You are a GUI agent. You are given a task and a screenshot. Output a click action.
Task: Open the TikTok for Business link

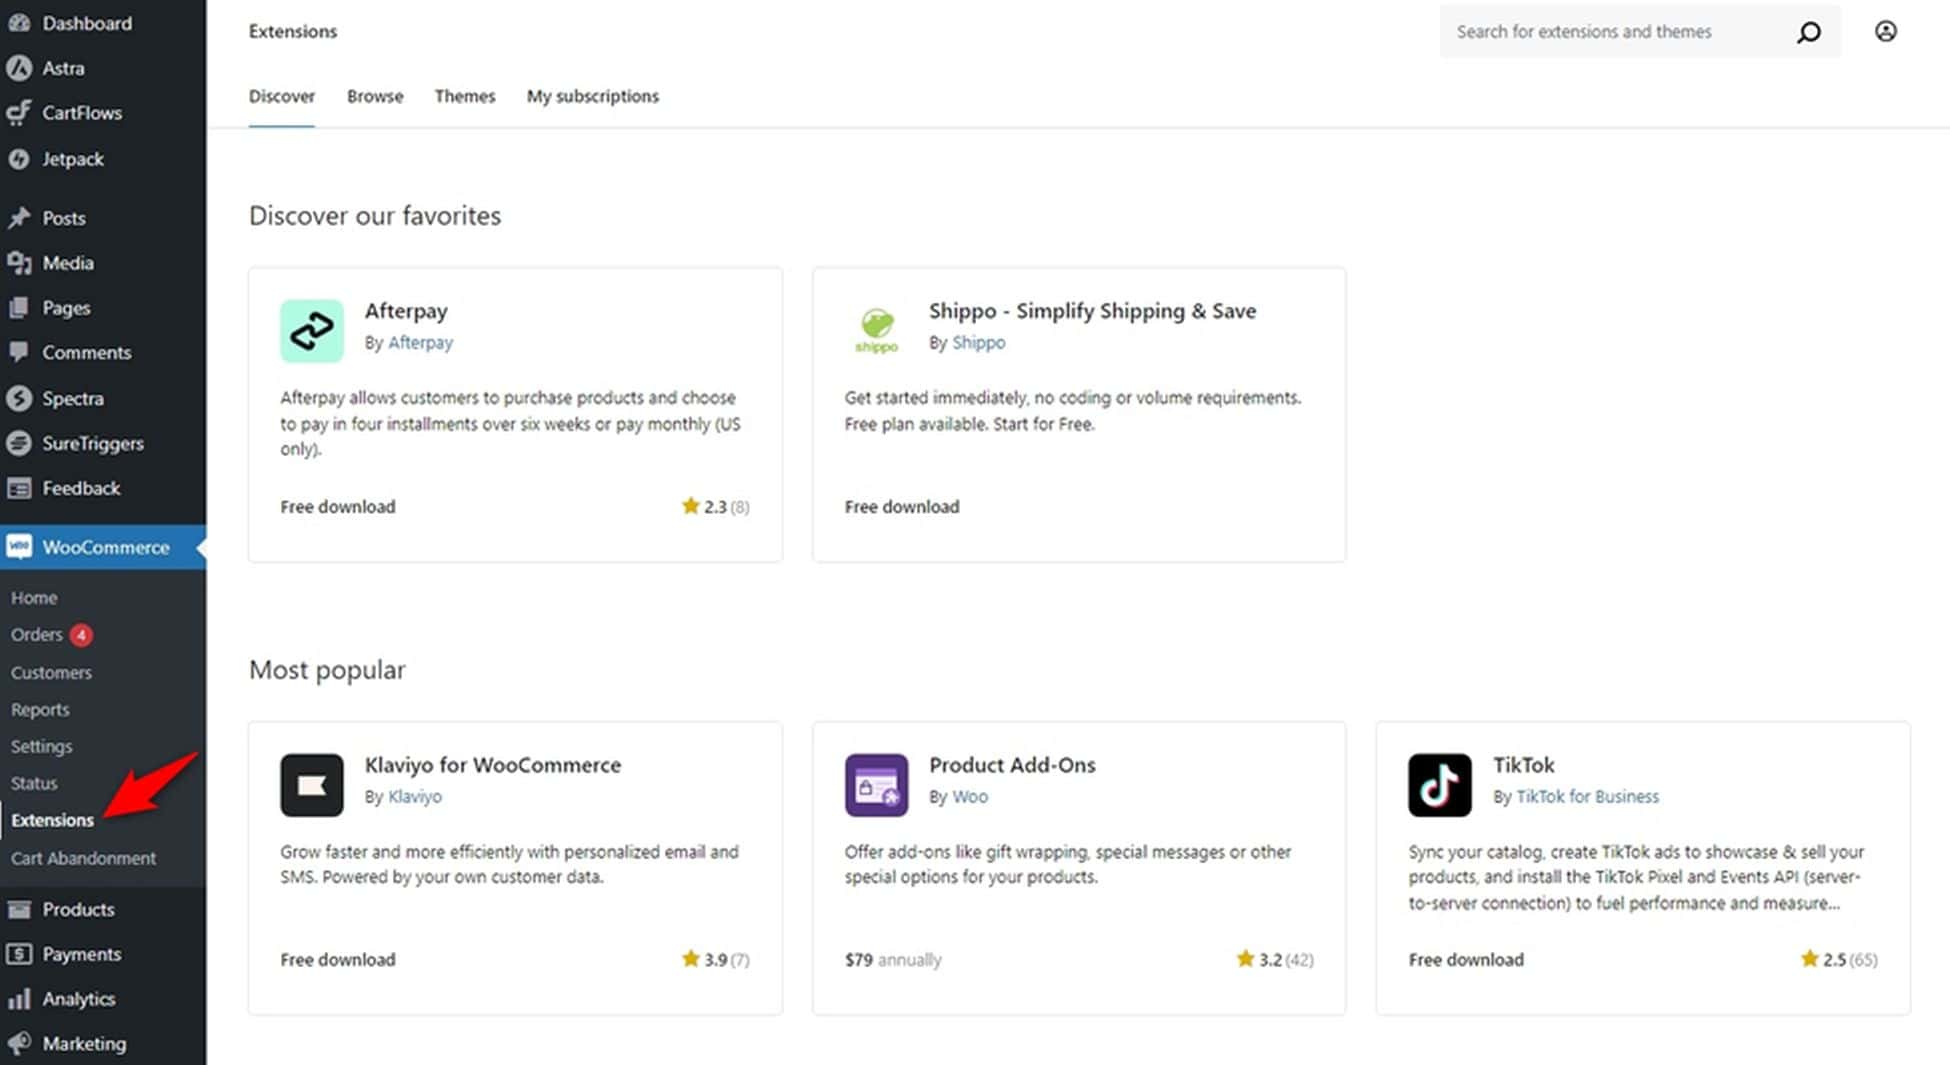1587,796
